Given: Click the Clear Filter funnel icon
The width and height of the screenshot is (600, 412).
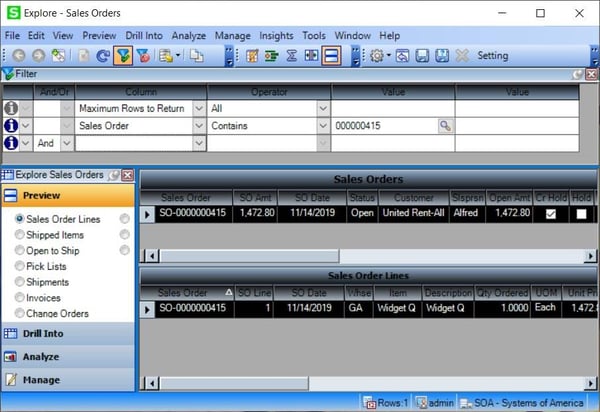Looking at the screenshot, I should pyautogui.click(x=144, y=56).
